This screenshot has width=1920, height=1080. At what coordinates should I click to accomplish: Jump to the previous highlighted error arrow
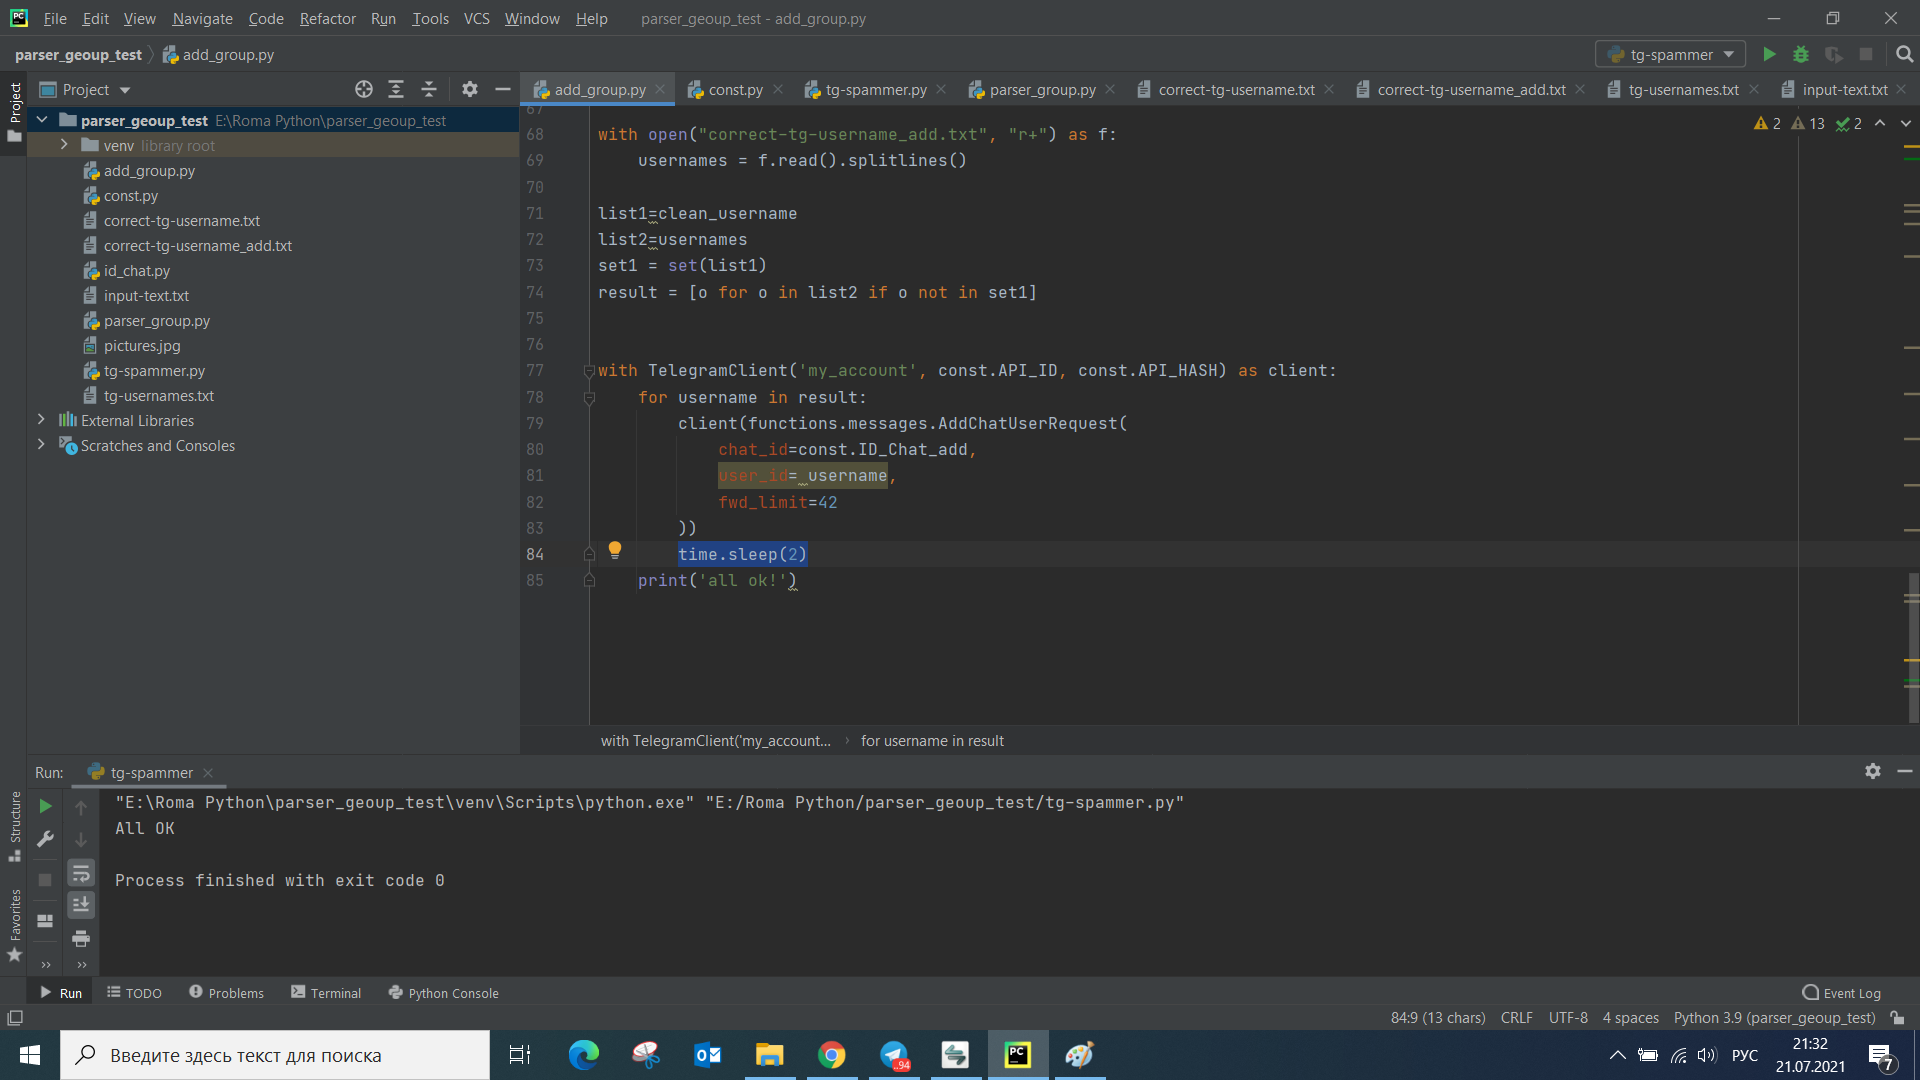[1880, 123]
